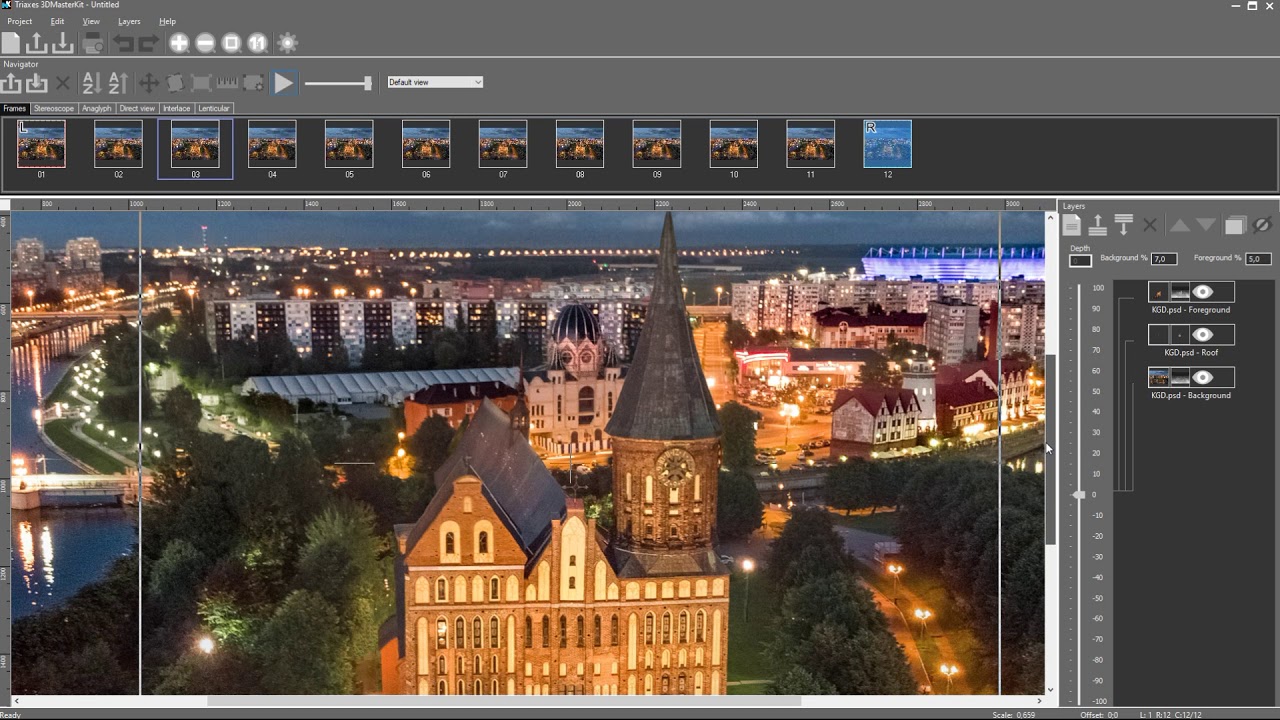Open the Lenticular tab
The height and width of the screenshot is (720, 1280).
214,108
